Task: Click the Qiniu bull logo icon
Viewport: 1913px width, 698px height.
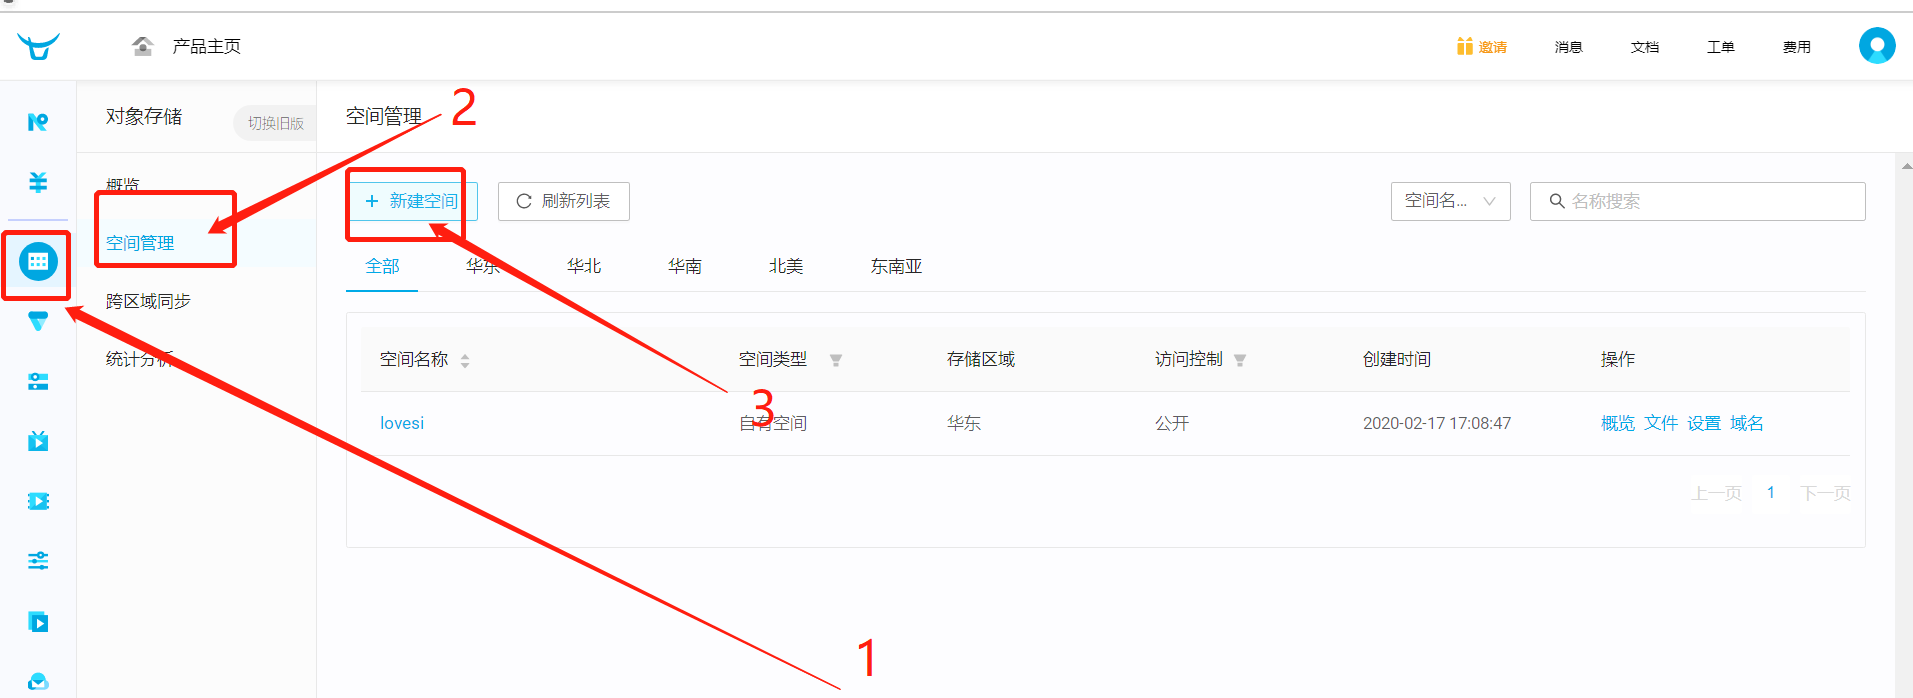Action: coord(38,46)
